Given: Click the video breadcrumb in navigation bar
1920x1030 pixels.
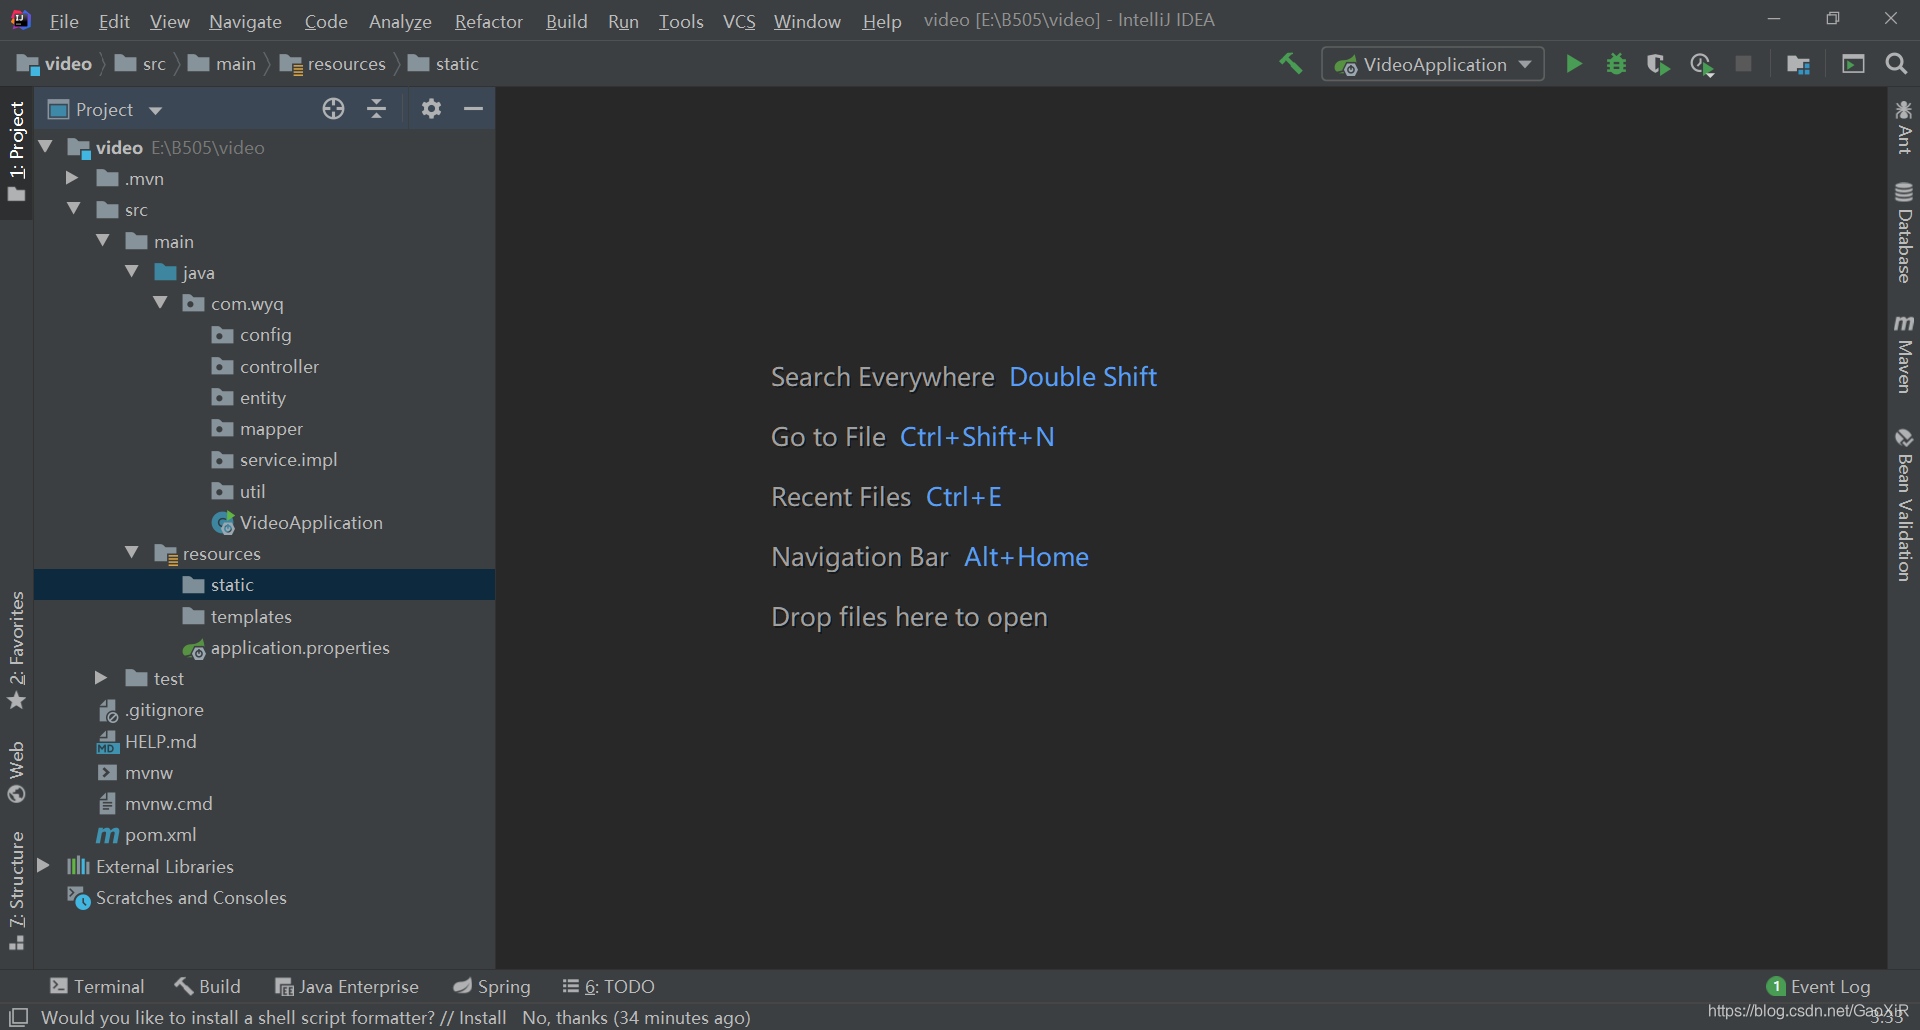Looking at the screenshot, I should [55, 64].
